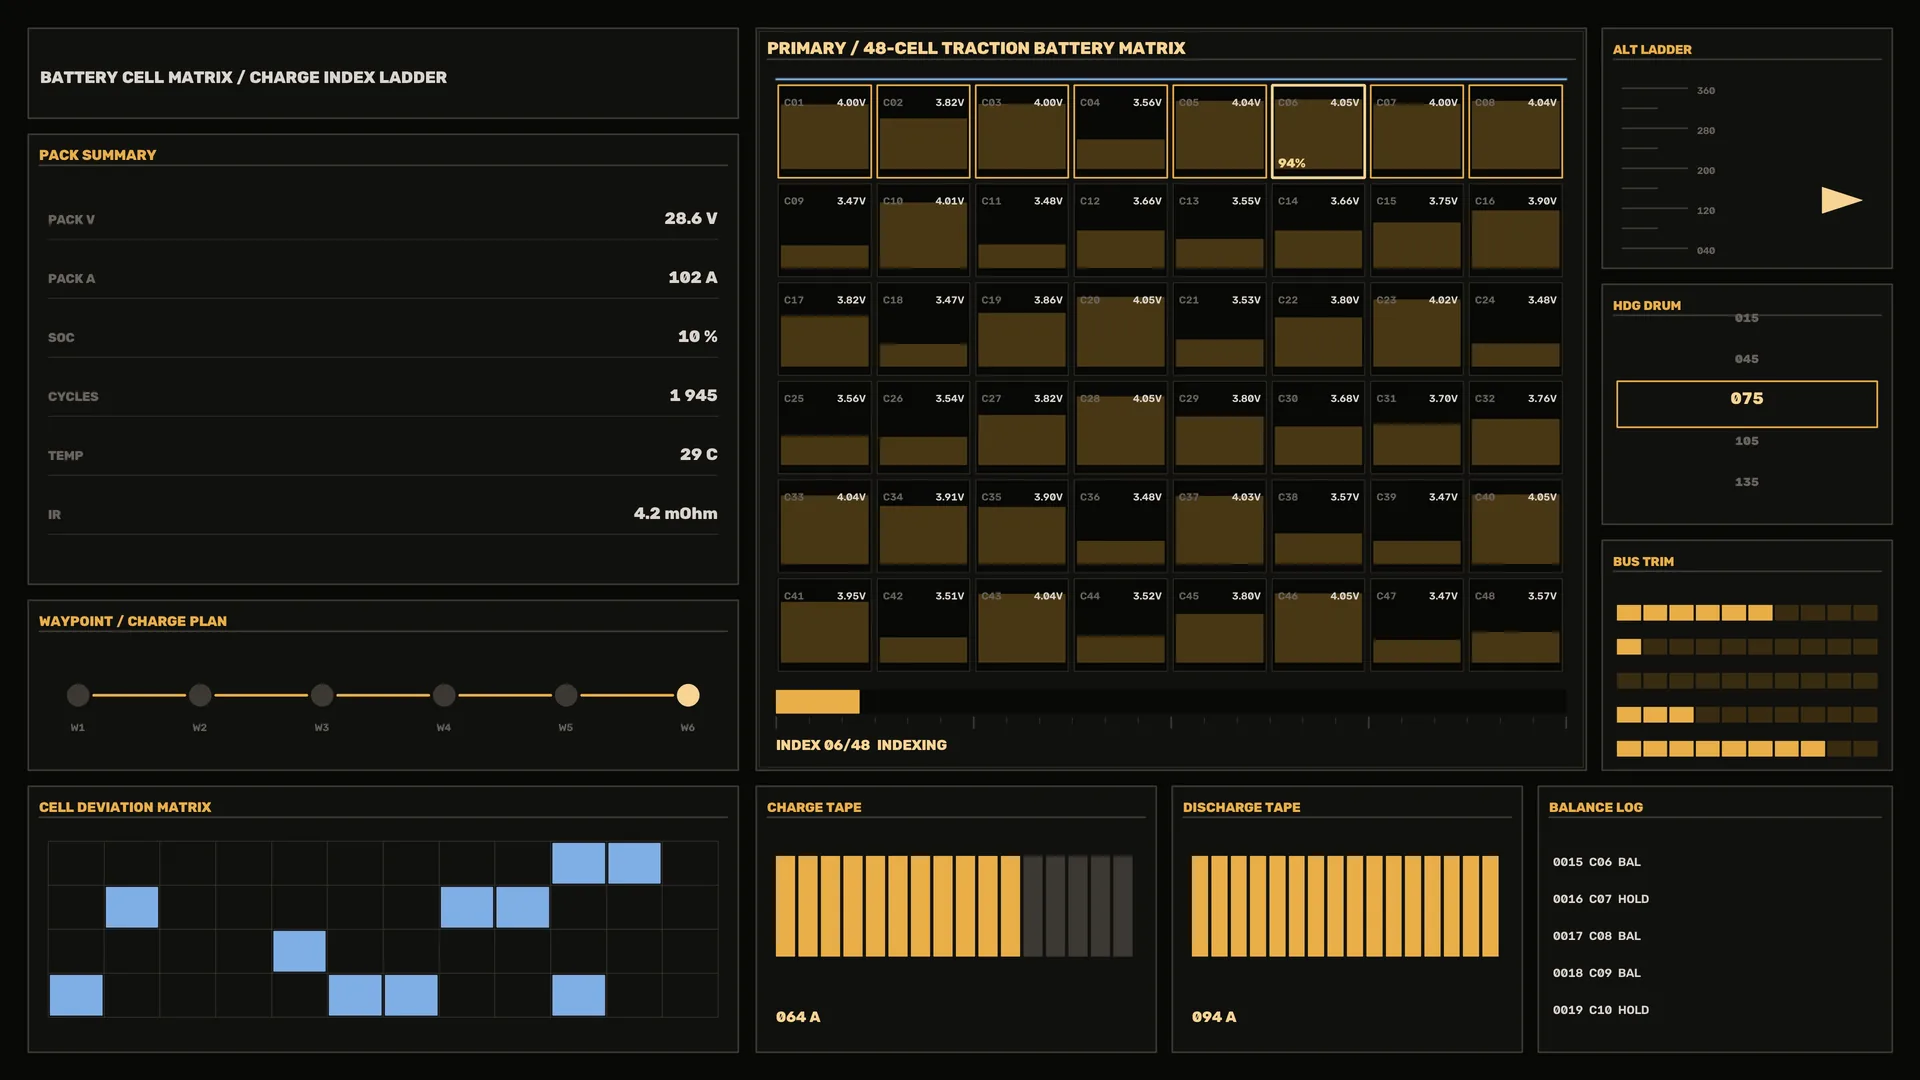Select the active waypoint W6 node
Image resolution: width=1920 pixels, height=1080 pixels.
pos(688,695)
